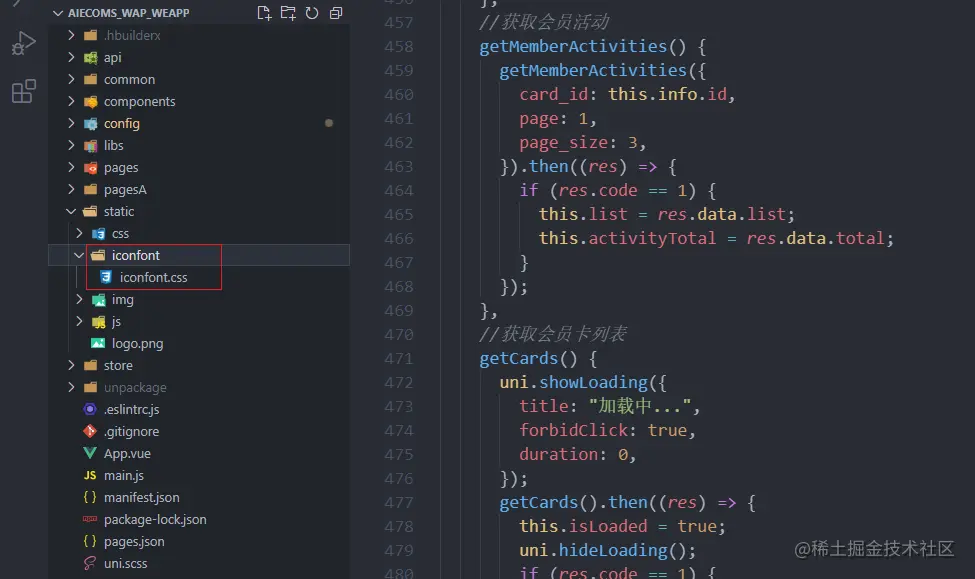The width and height of the screenshot is (975, 579).
Task: Click the New File icon
Action: click(x=264, y=13)
